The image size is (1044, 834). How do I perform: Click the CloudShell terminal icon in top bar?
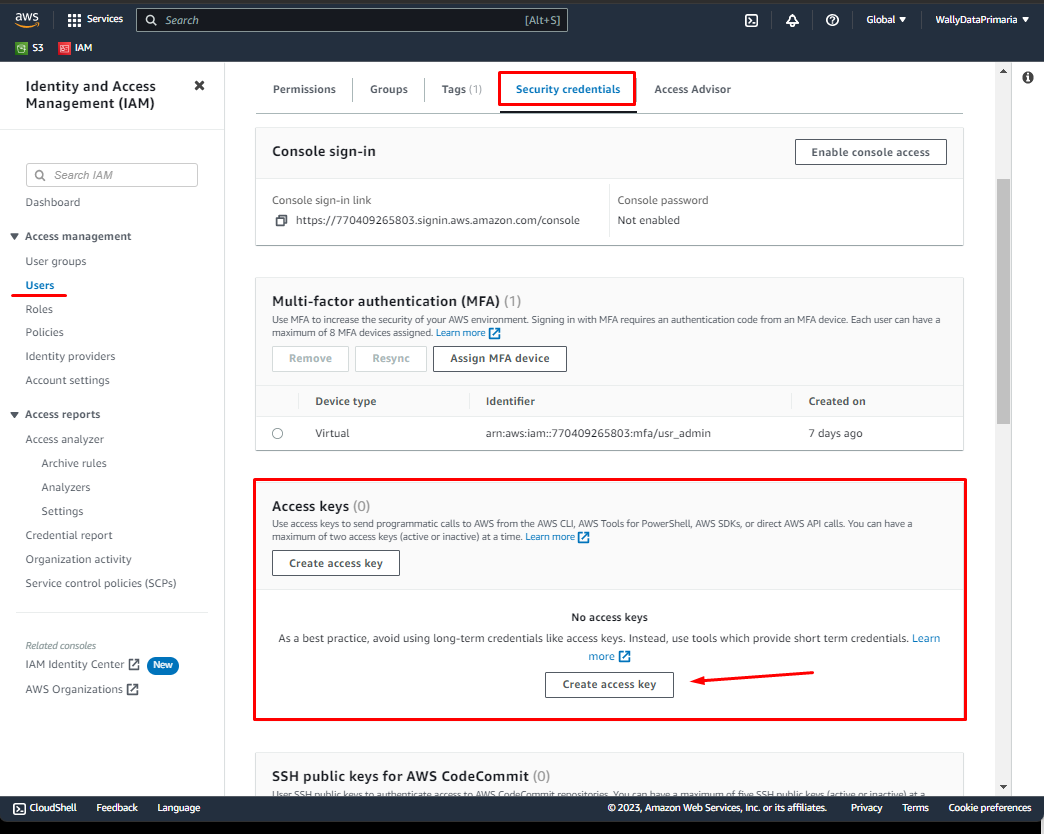(751, 19)
